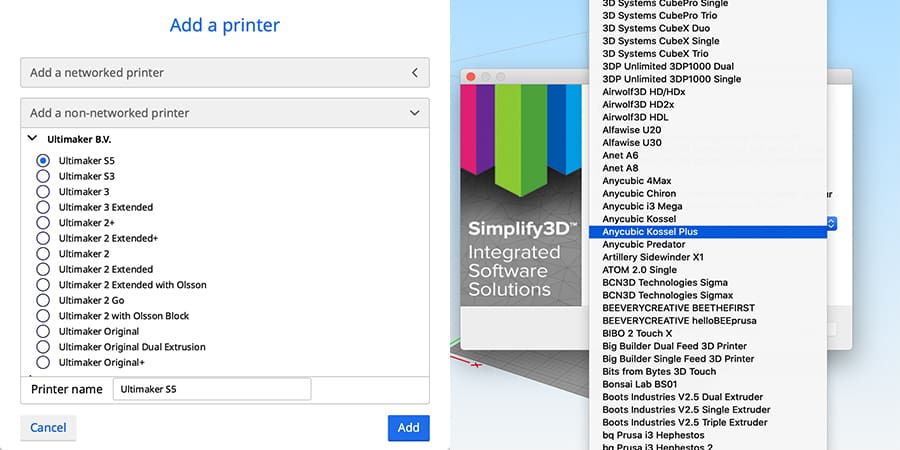Choose Anycubic Chiron from list

point(708,193)
